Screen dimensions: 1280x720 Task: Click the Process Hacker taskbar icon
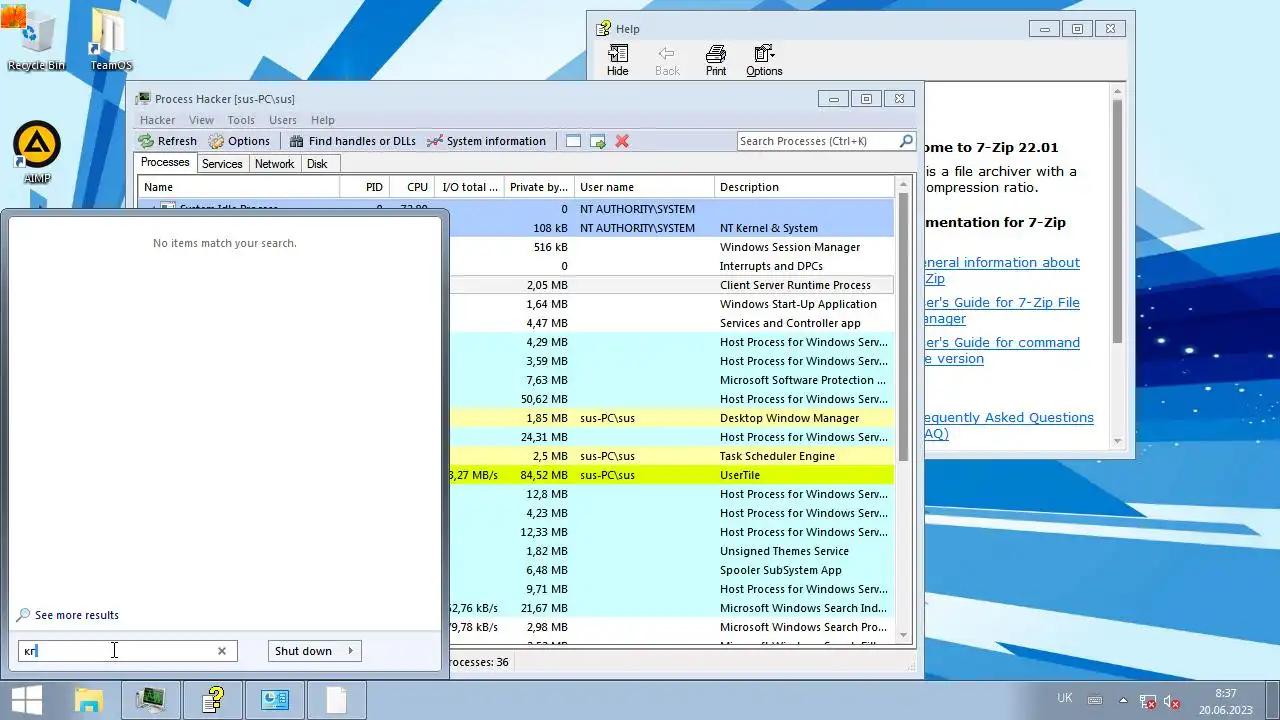click(x=151, y=700)
